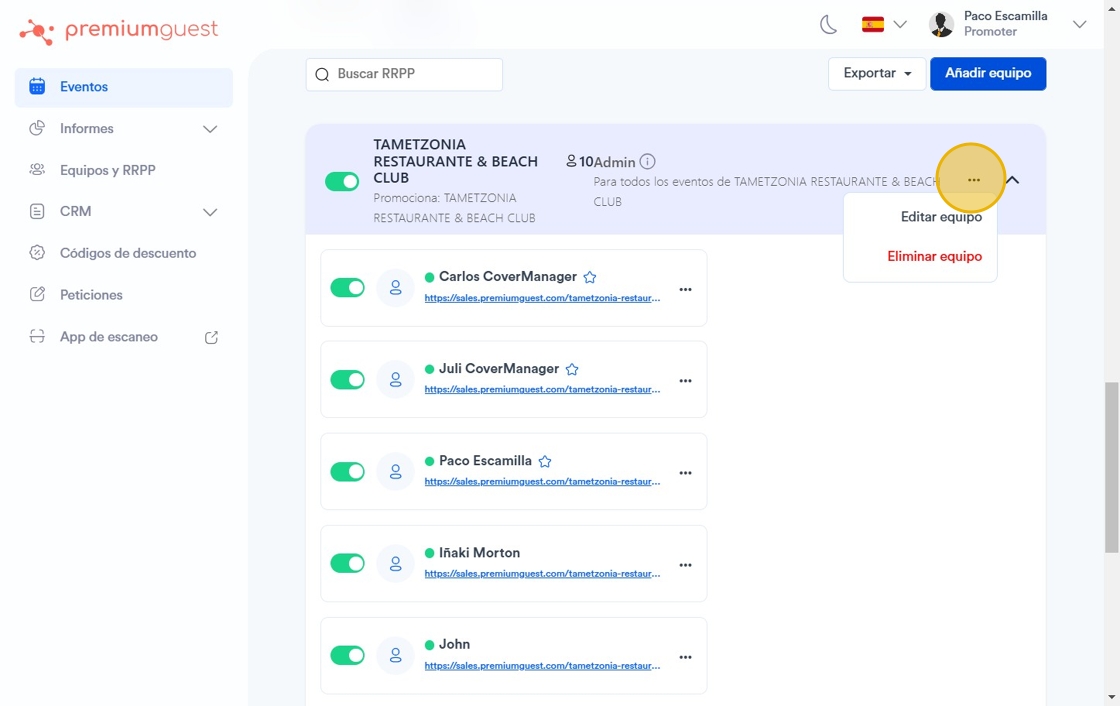
Task: Open Carlos CoverManager three-dots options
Action: 685,289
